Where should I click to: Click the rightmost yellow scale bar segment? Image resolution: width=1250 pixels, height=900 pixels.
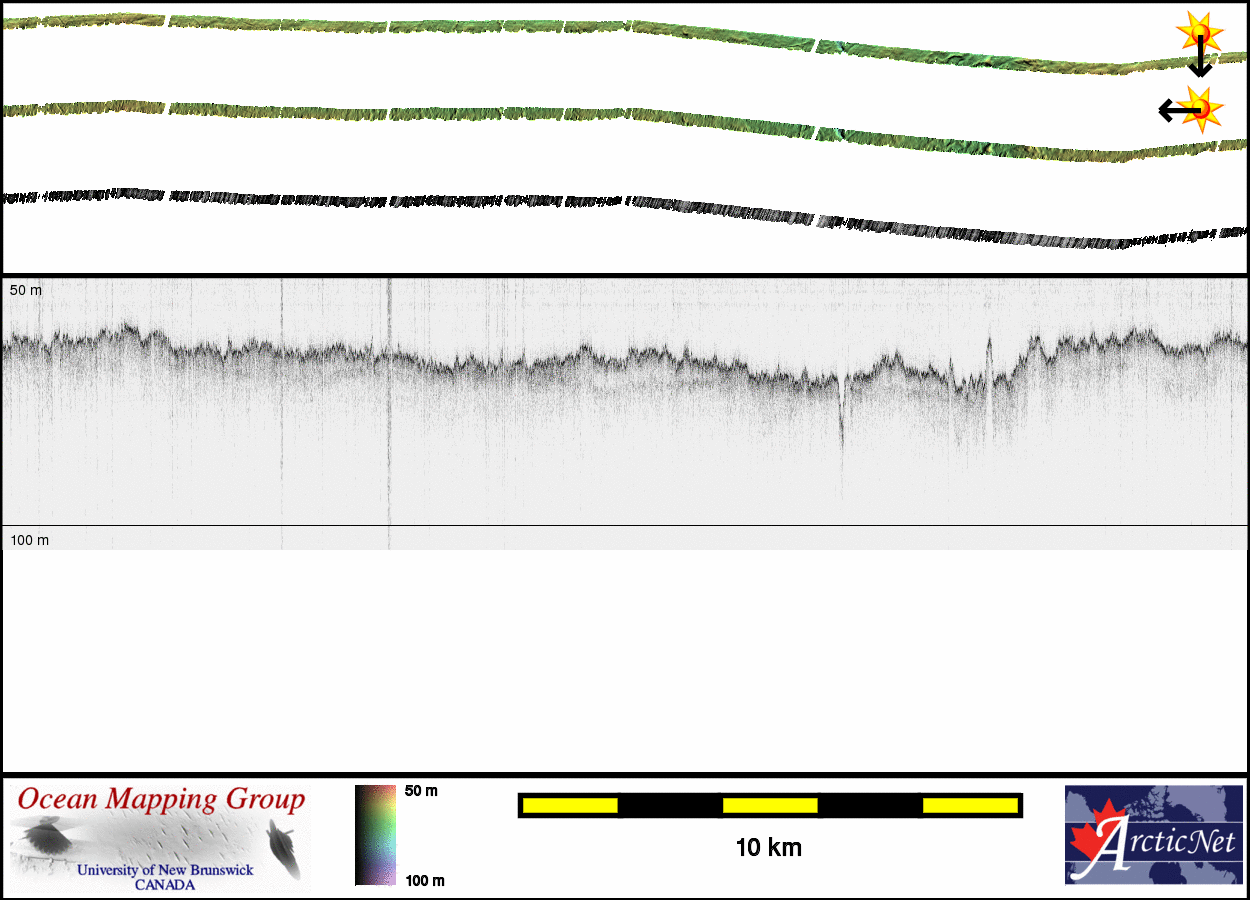[x=969, y=805]
